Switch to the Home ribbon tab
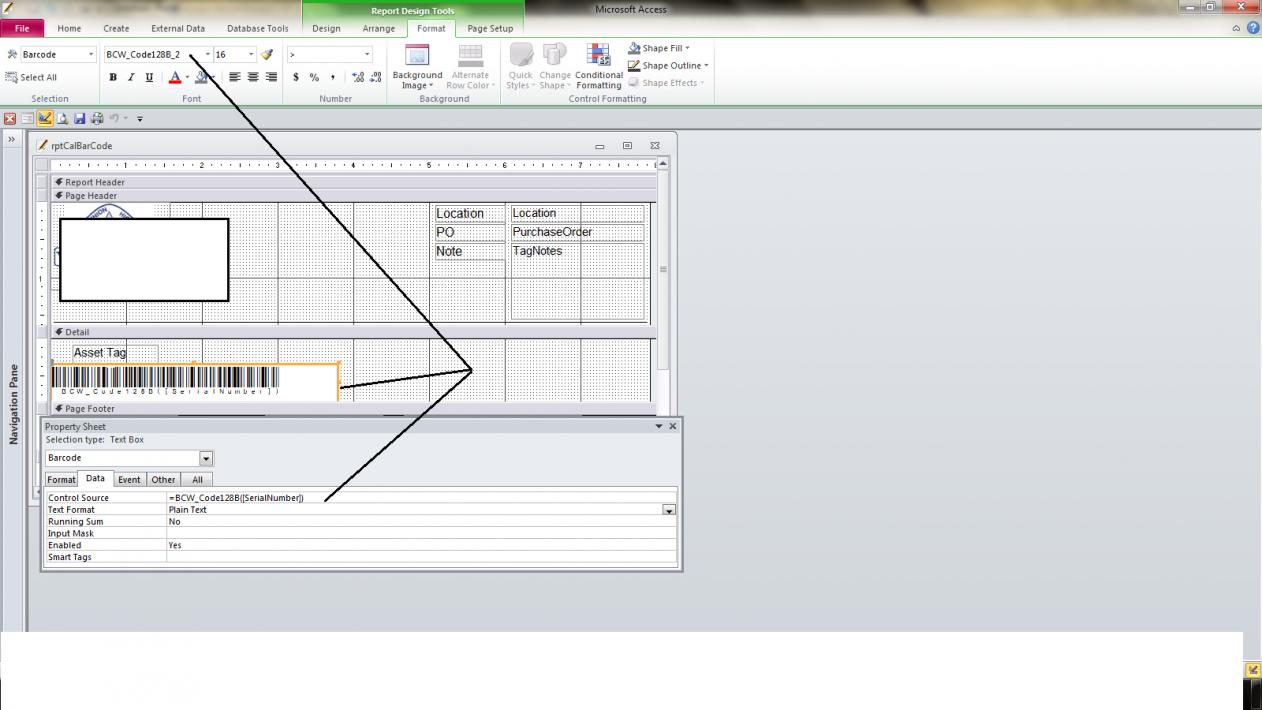 click(69, 28)
